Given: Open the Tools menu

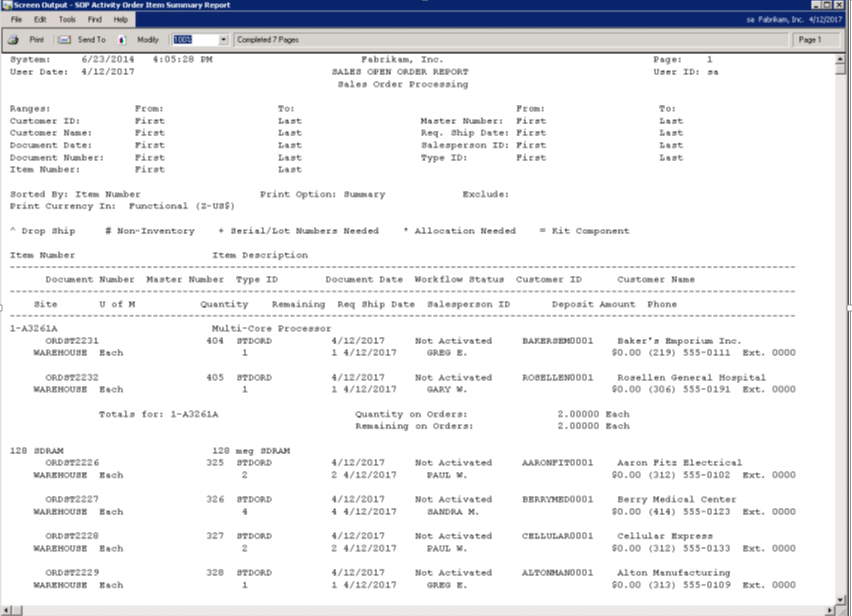Looking at the screenshot, I should point(67,19).
